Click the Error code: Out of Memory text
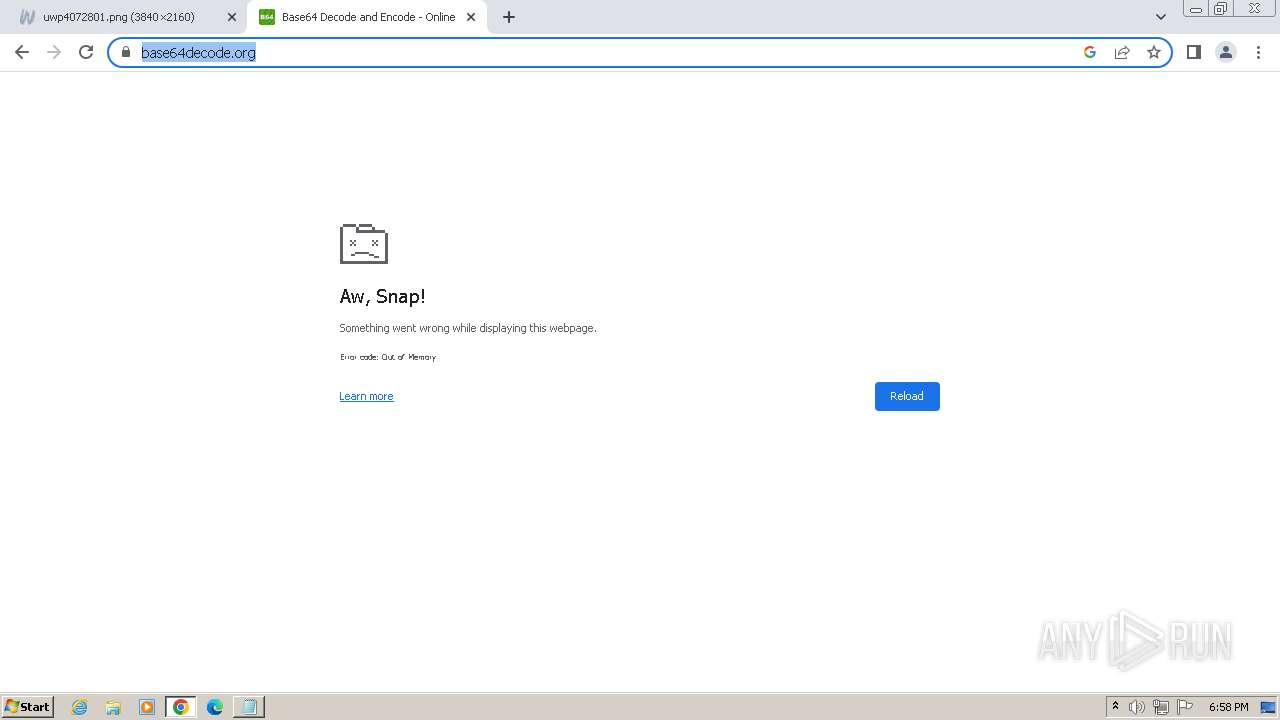Viewport: 1280px width, 720px height. 388,357
